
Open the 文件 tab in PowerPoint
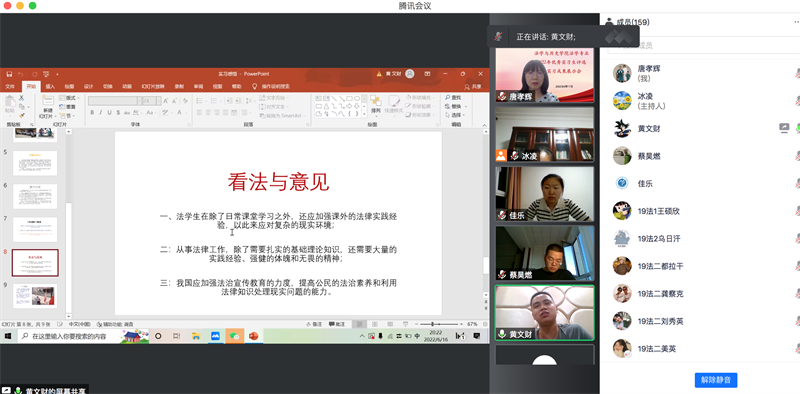[10, 86]
